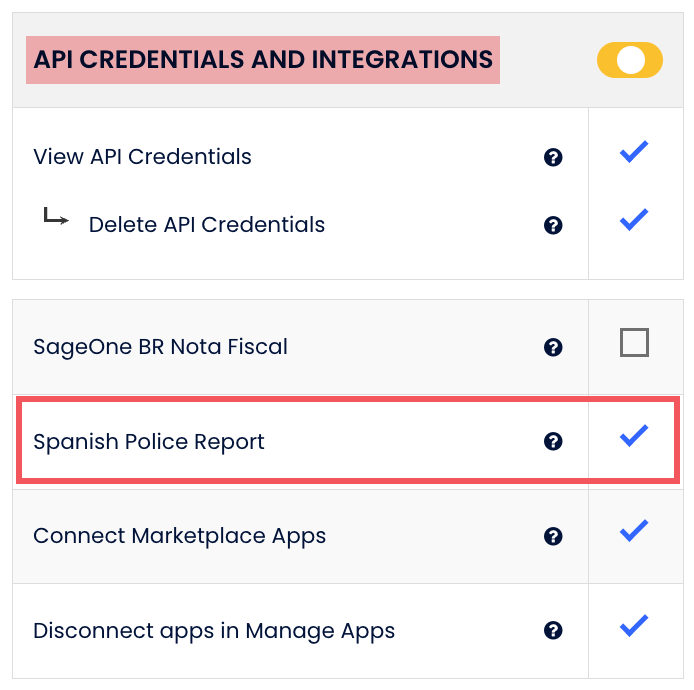Click help icon beside Spanish Police Report
The image size is (694, 690).
[552, 441]
